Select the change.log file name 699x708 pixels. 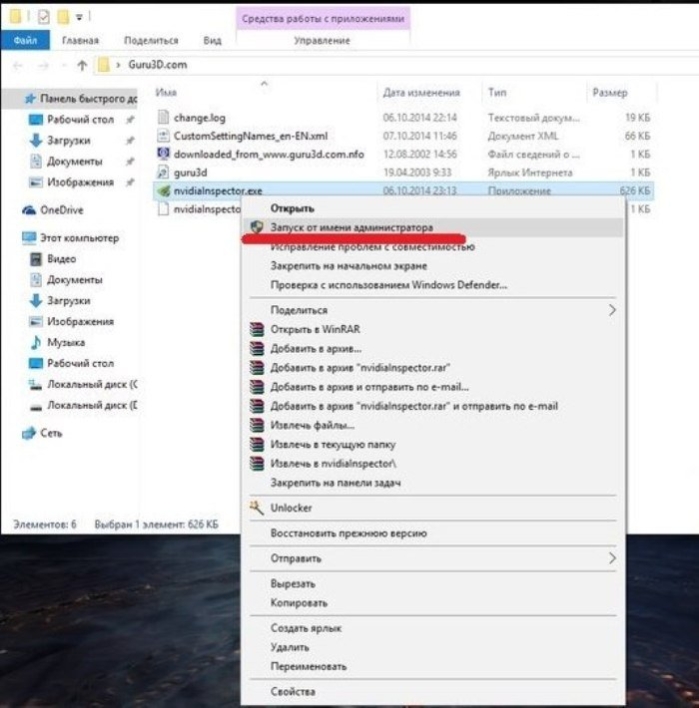click(200, 118)
